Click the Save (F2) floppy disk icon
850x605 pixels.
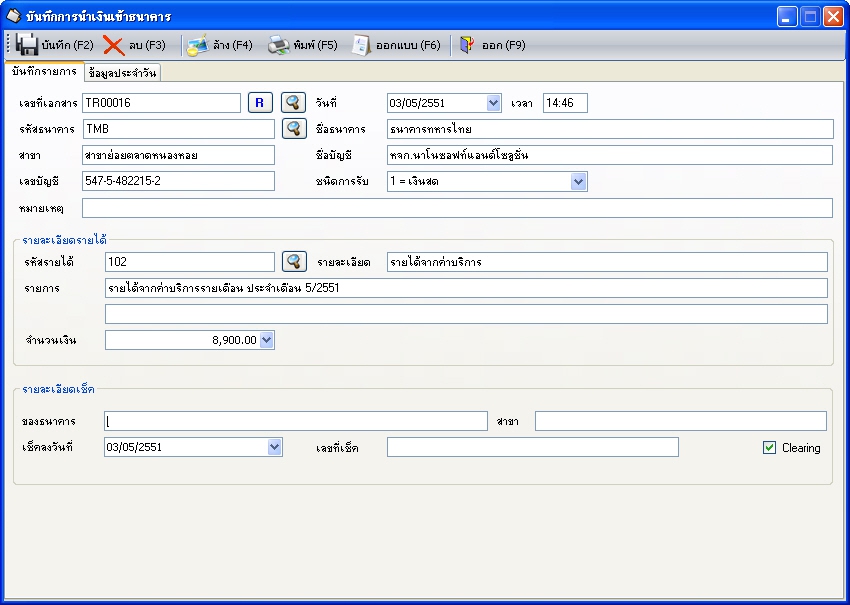28,45
